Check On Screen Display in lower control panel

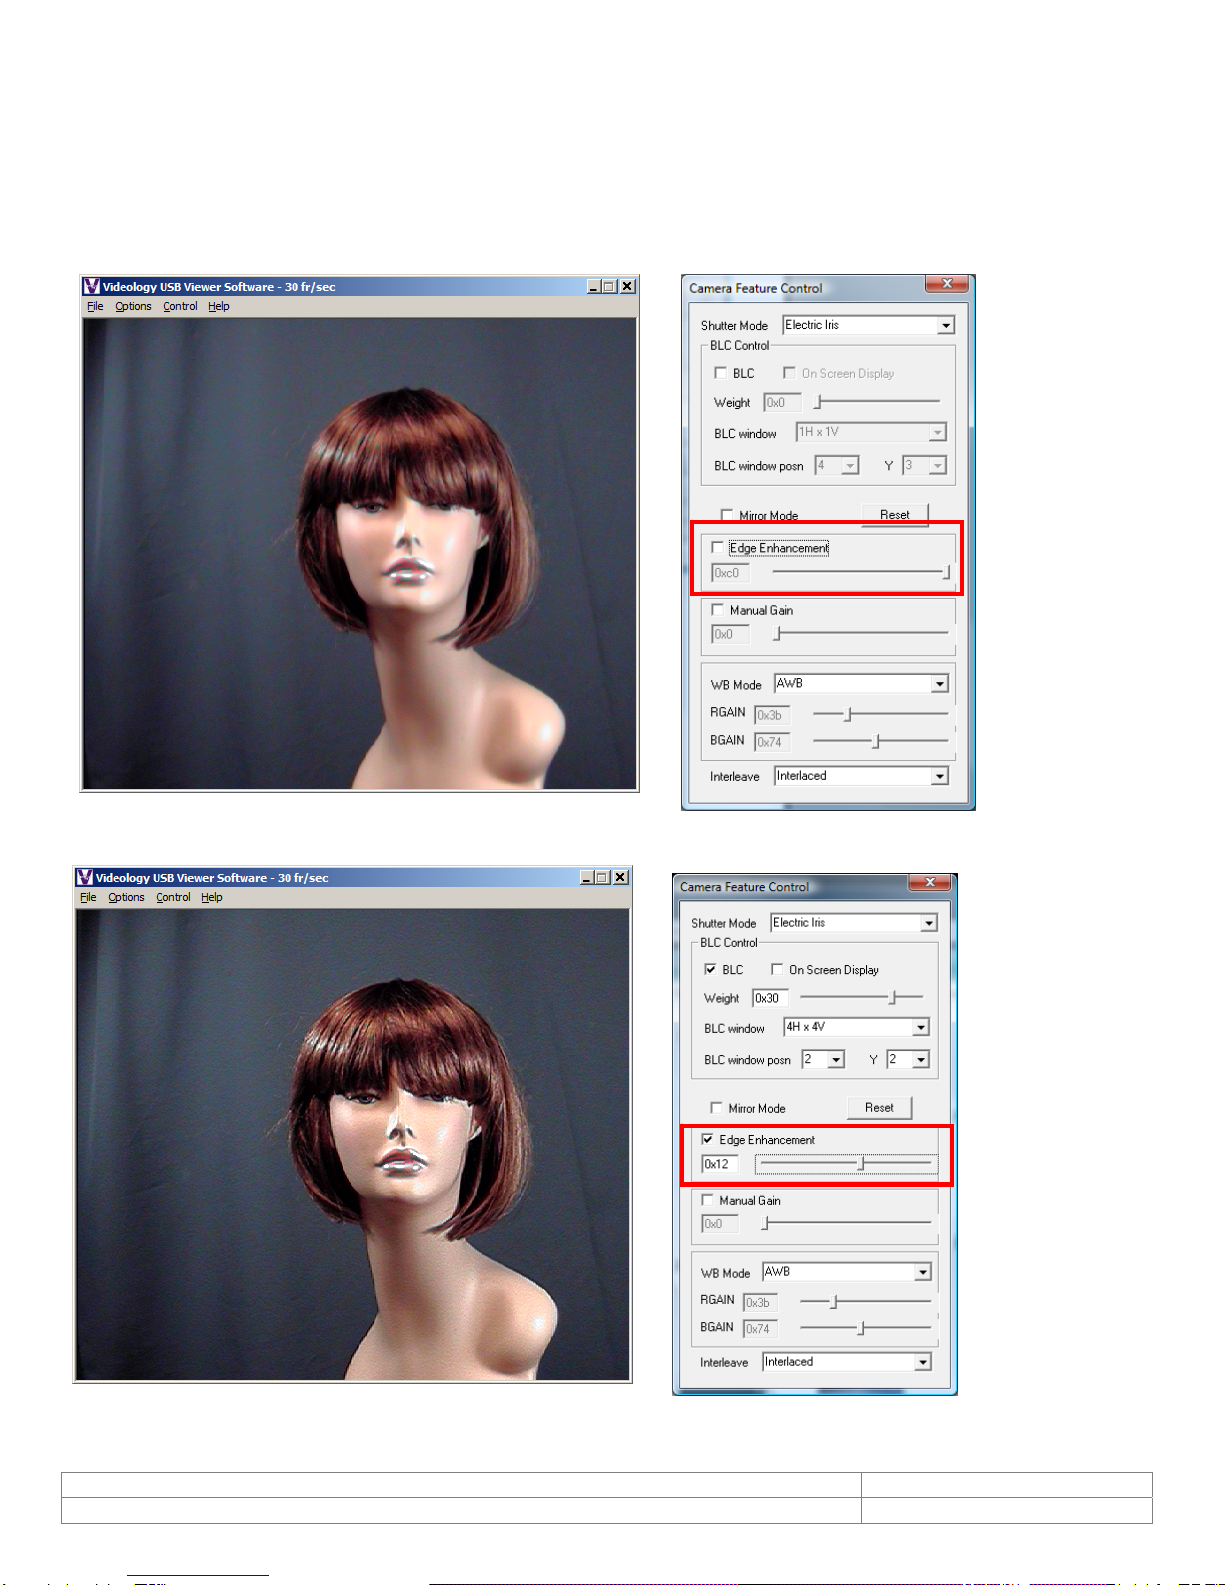tap(776, 969)
